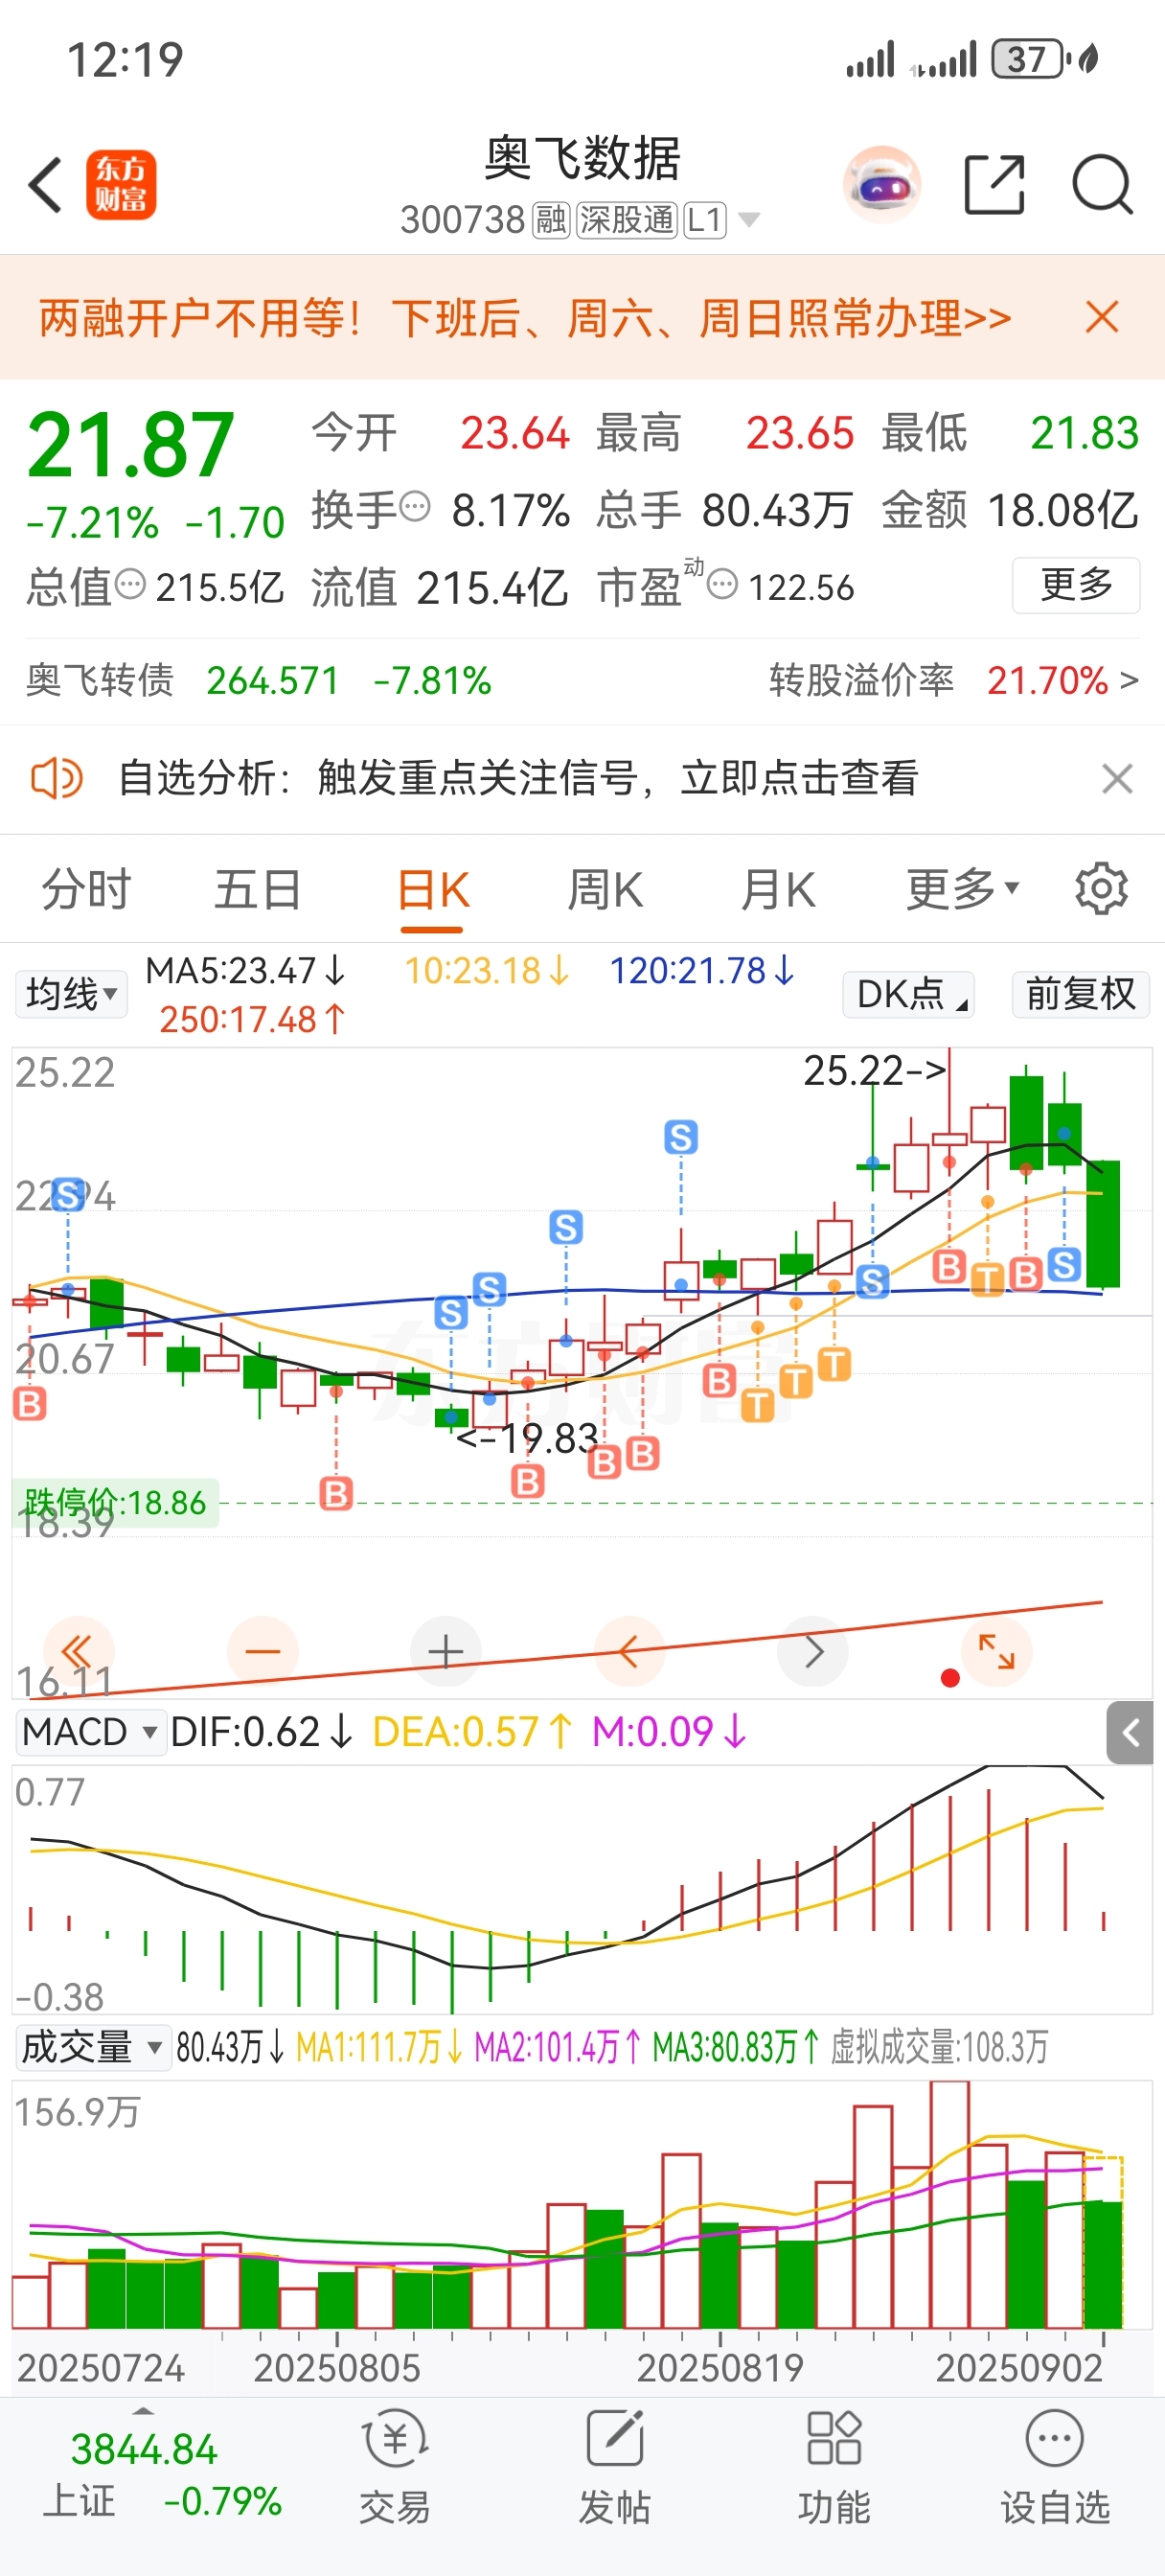Tap the info icon beside 市盈
The height and width of the screenshot is (2576, 1165).
[722, 584]
